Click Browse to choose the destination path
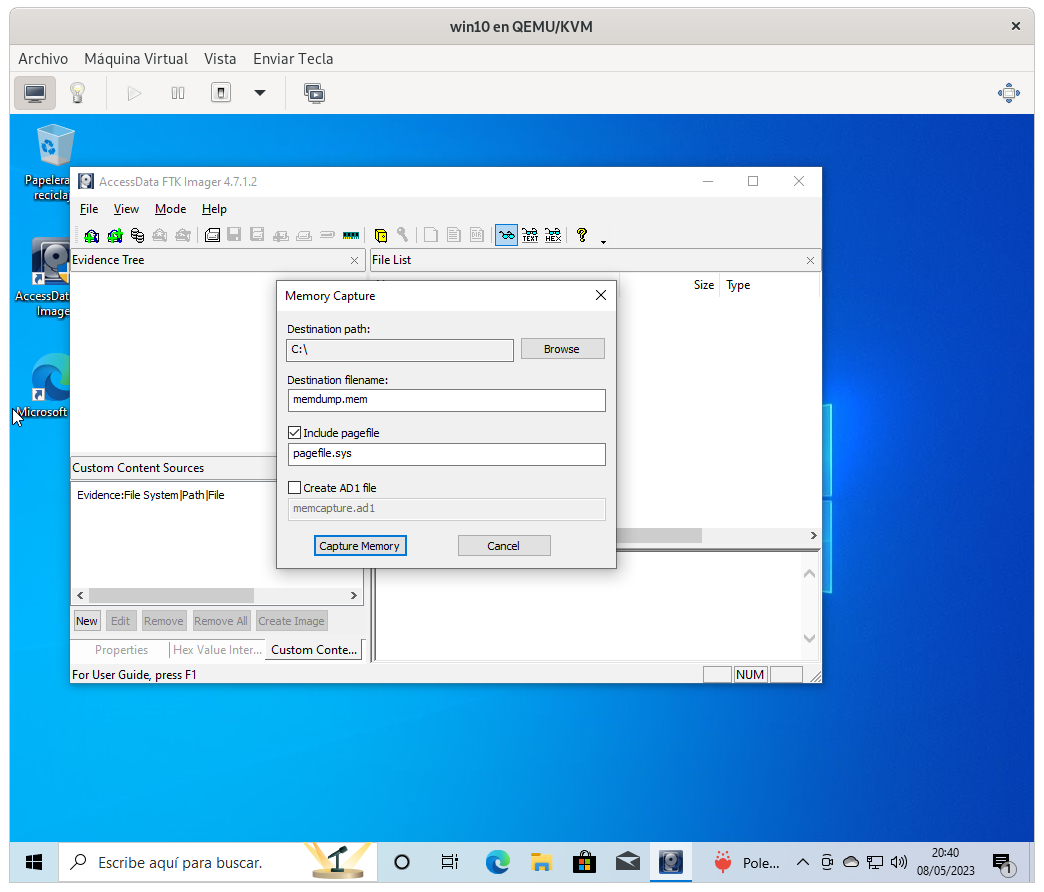 click(562, 349)
